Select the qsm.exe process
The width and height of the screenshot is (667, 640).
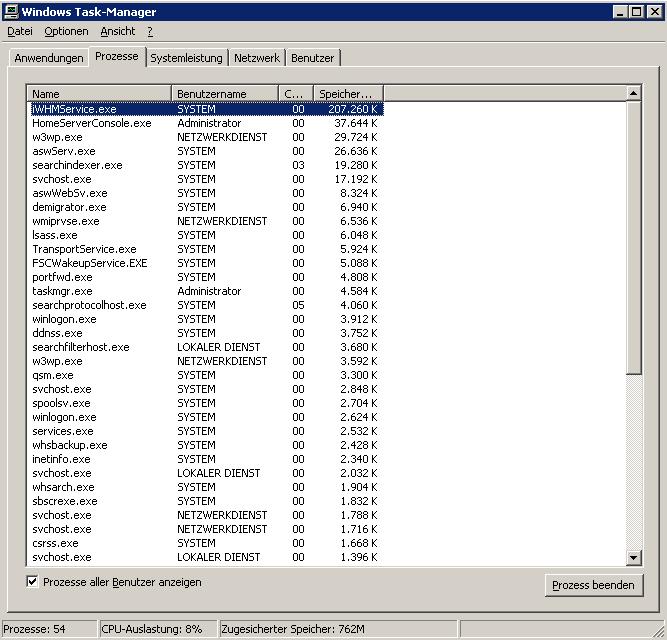[205, 375]
